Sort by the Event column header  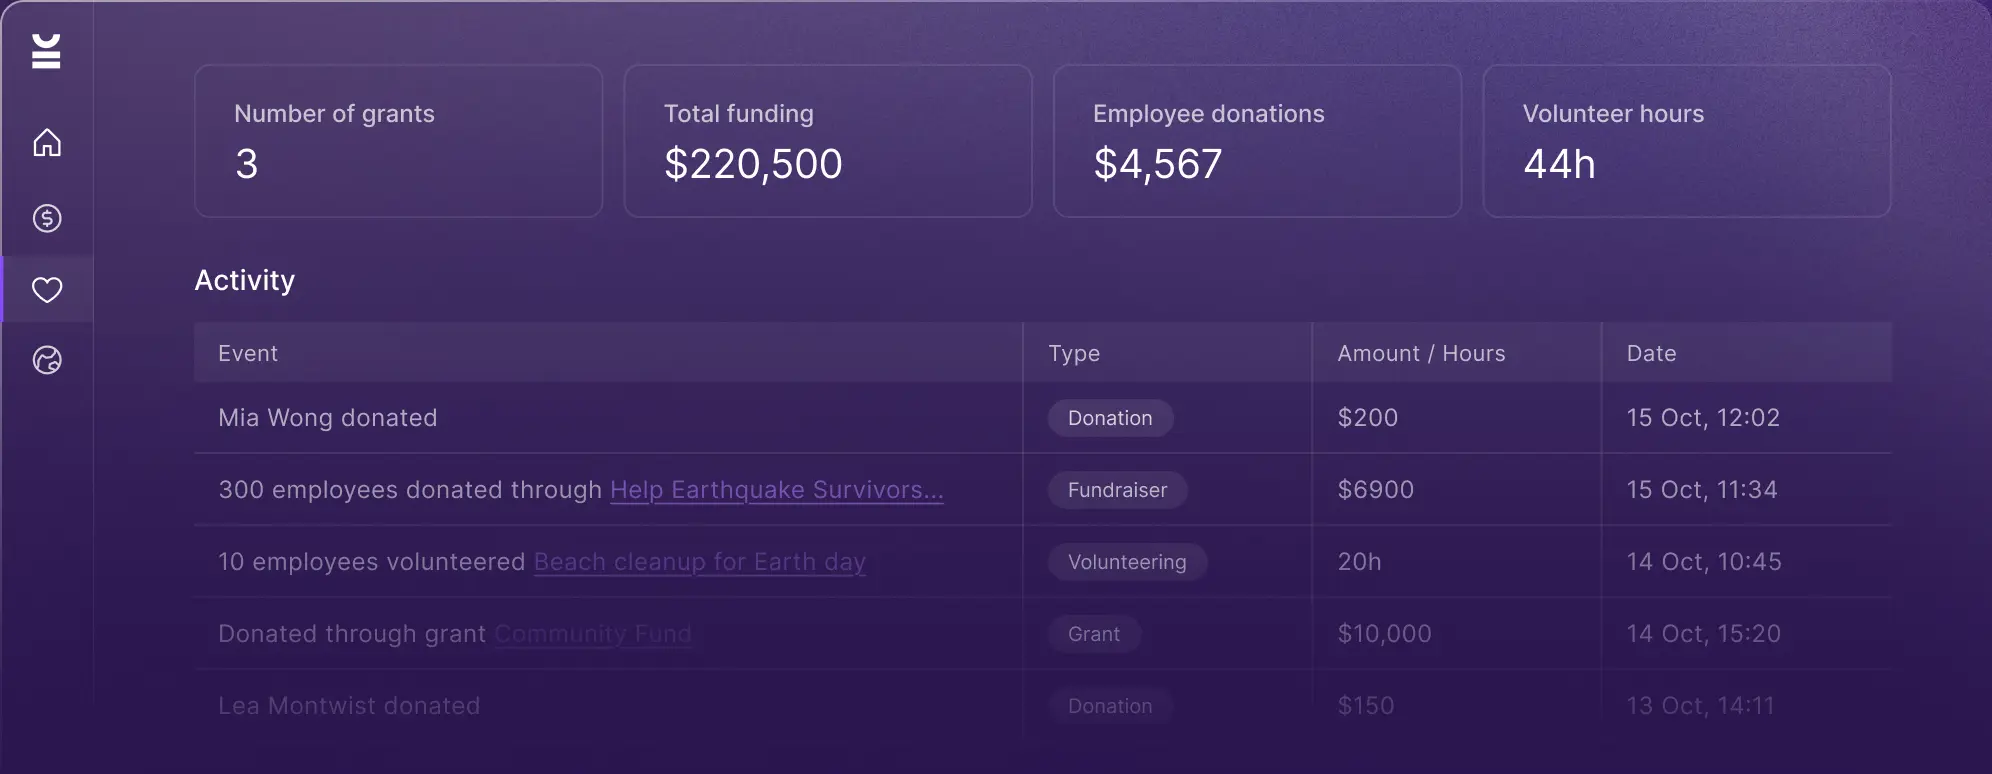[x=248, y=353]
